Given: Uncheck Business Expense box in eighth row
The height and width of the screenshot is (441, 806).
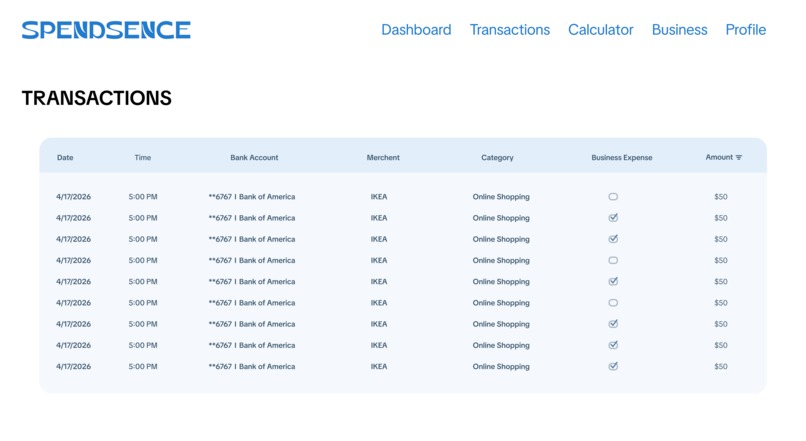Looking at the screenshot, I should click(613, 345).
